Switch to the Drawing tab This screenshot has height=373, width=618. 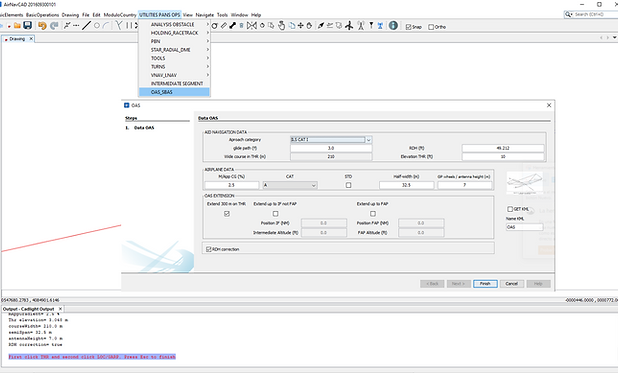[x=17, y=39]
